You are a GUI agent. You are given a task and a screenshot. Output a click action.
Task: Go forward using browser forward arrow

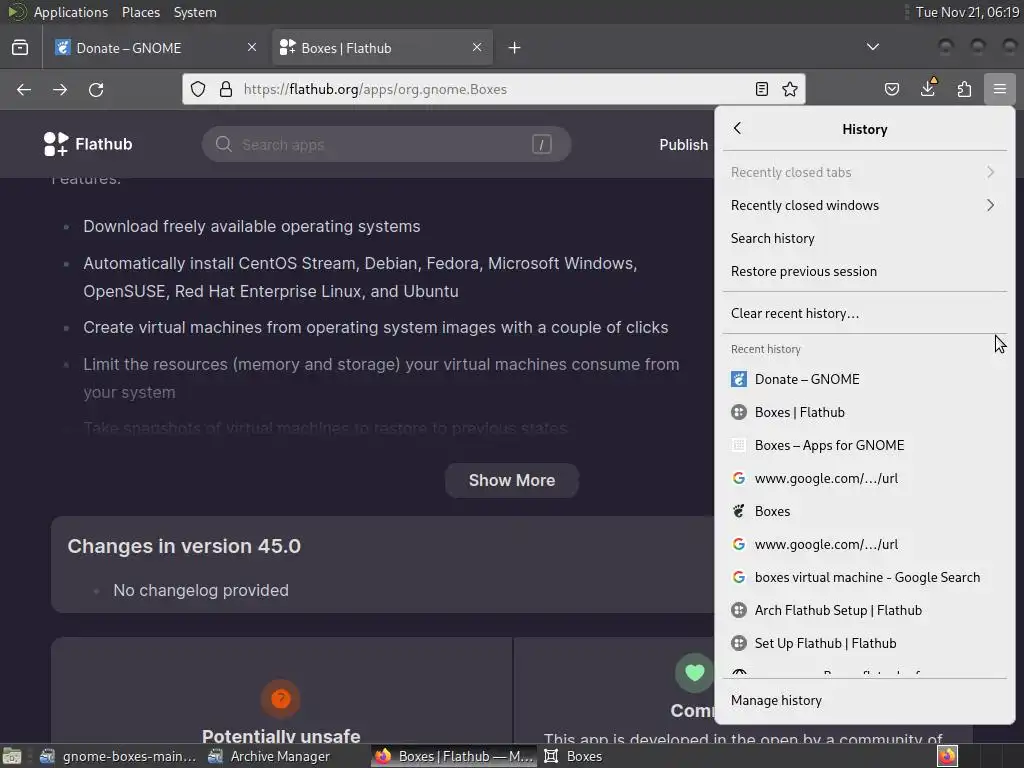coord(60,89)
